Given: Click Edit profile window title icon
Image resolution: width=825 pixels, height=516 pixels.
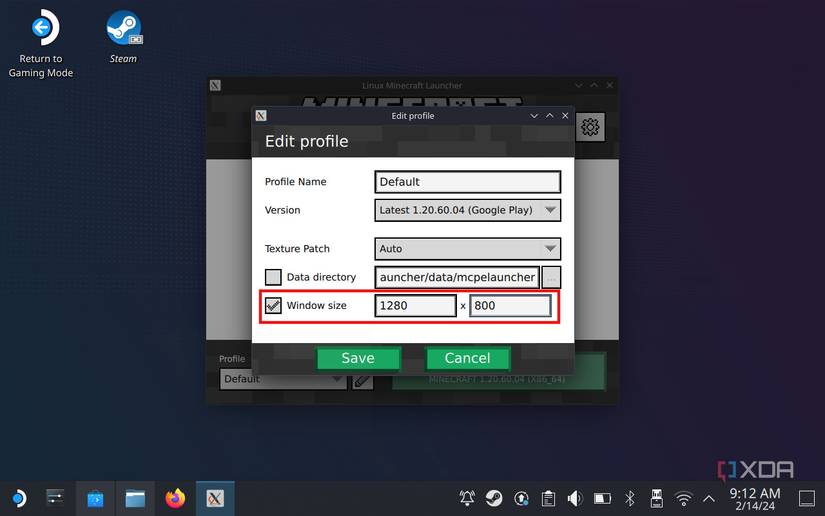Looking at the screenshot, I should (261, 116).
